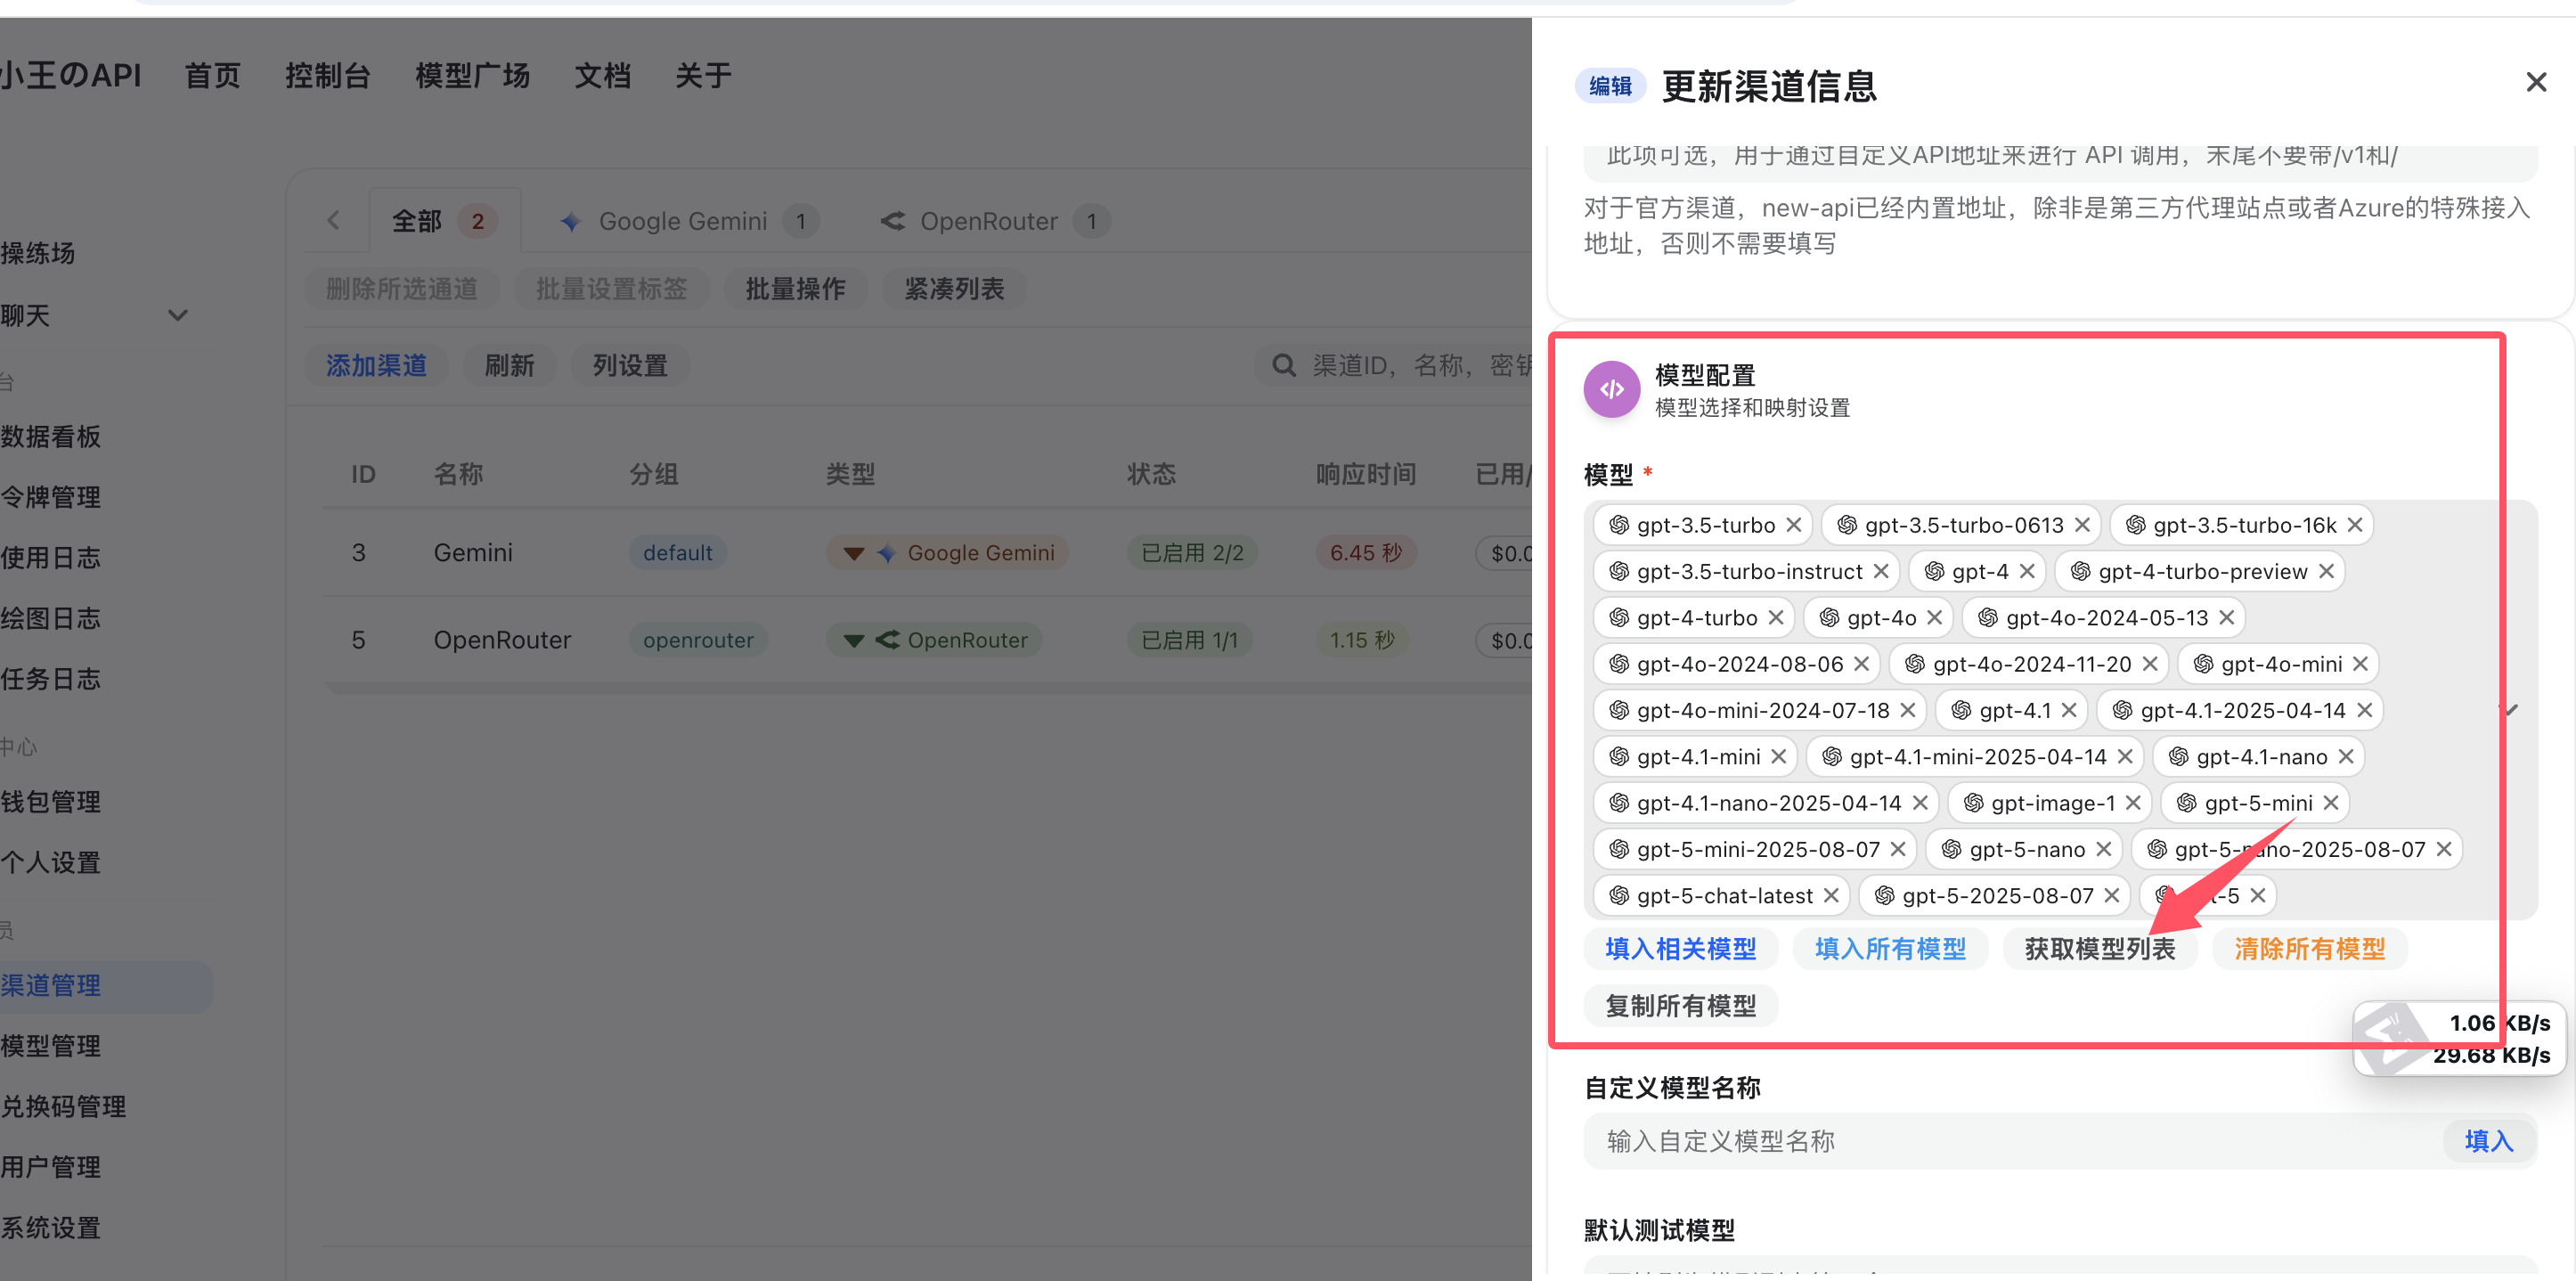
Task: Open 渠道管理 in sidebar
Action: (x=104, y=987)
